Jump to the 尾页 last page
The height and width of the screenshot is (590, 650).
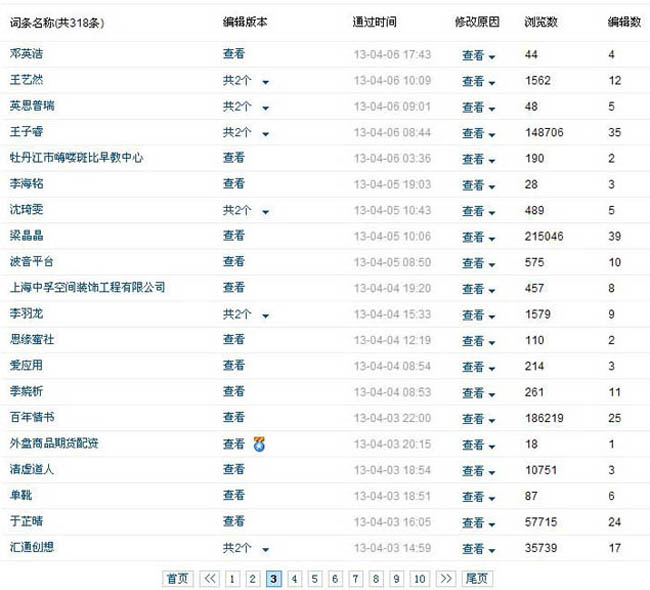pos(476,578)
